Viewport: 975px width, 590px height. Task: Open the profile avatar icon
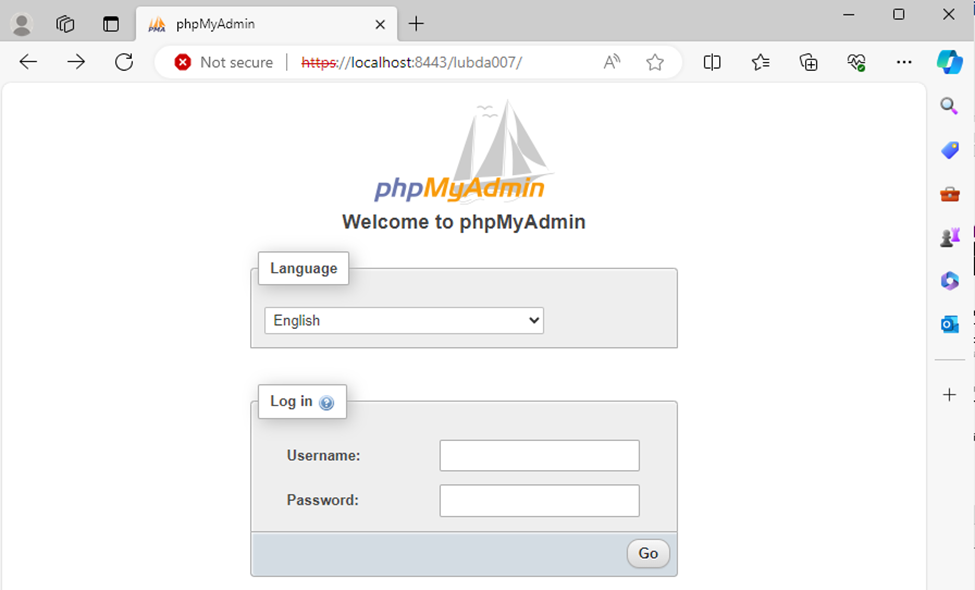[x=22, y=24]
